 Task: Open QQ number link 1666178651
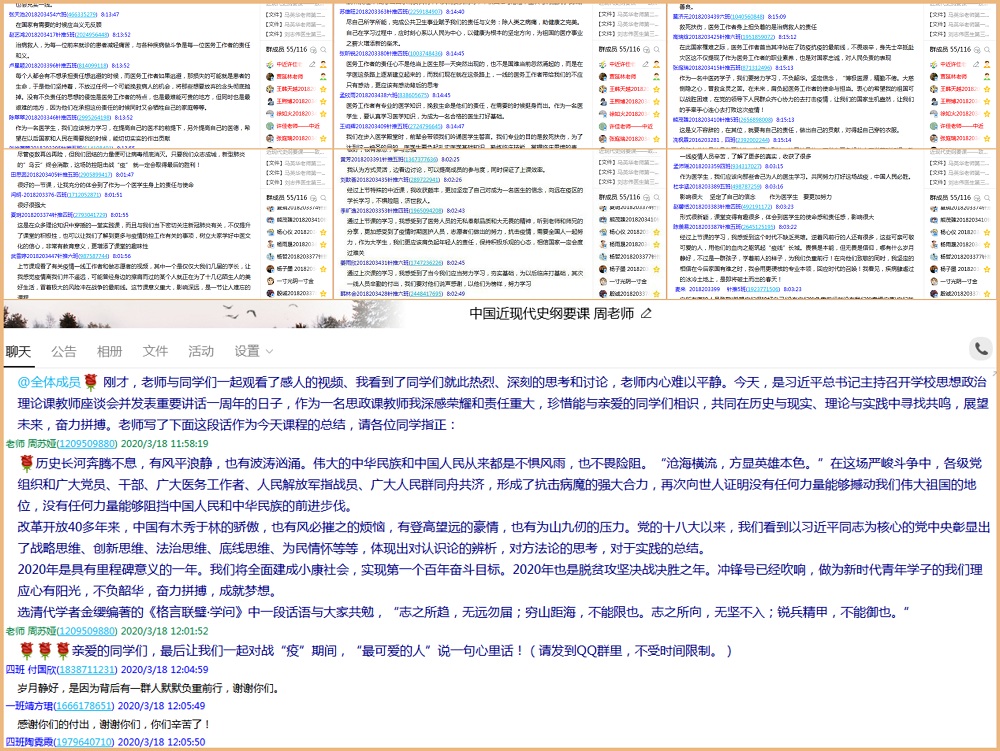[84, 706]
